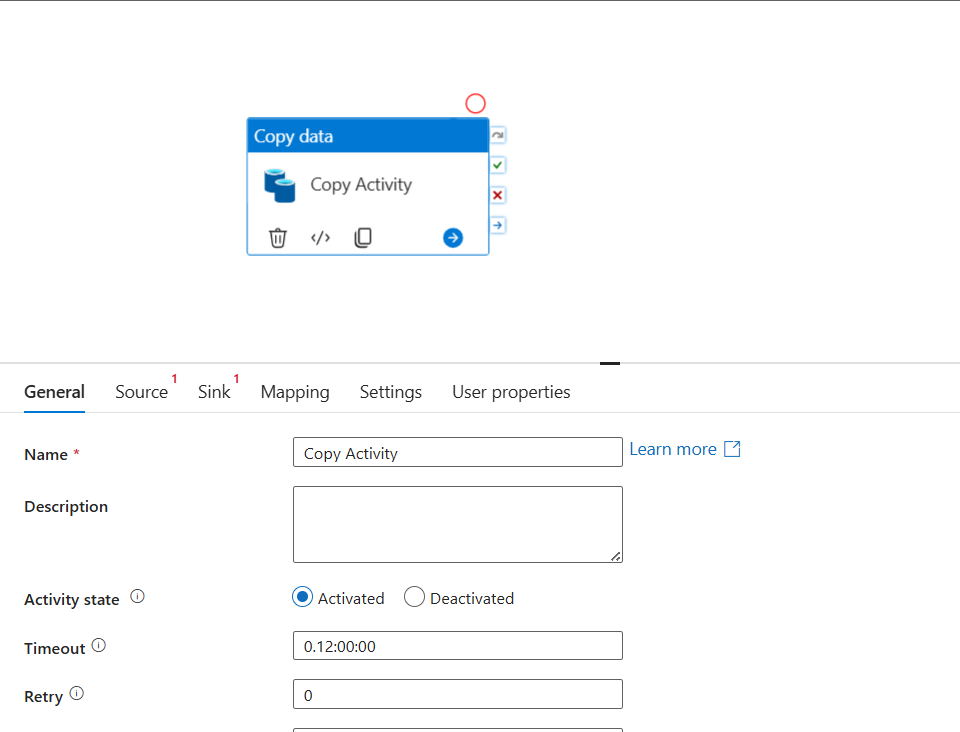The width and height of the screenshot is (960, 732).
Task: Clone the Copy Activity with duplicate icon
Action: 363,237
